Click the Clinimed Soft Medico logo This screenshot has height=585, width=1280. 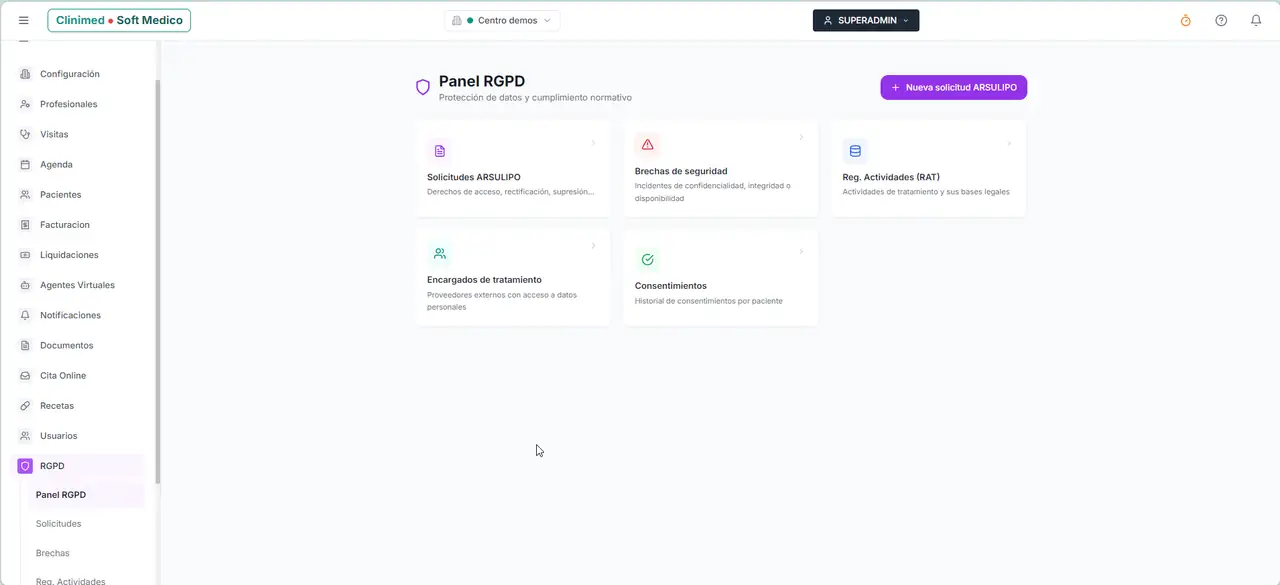coord(119,20)
